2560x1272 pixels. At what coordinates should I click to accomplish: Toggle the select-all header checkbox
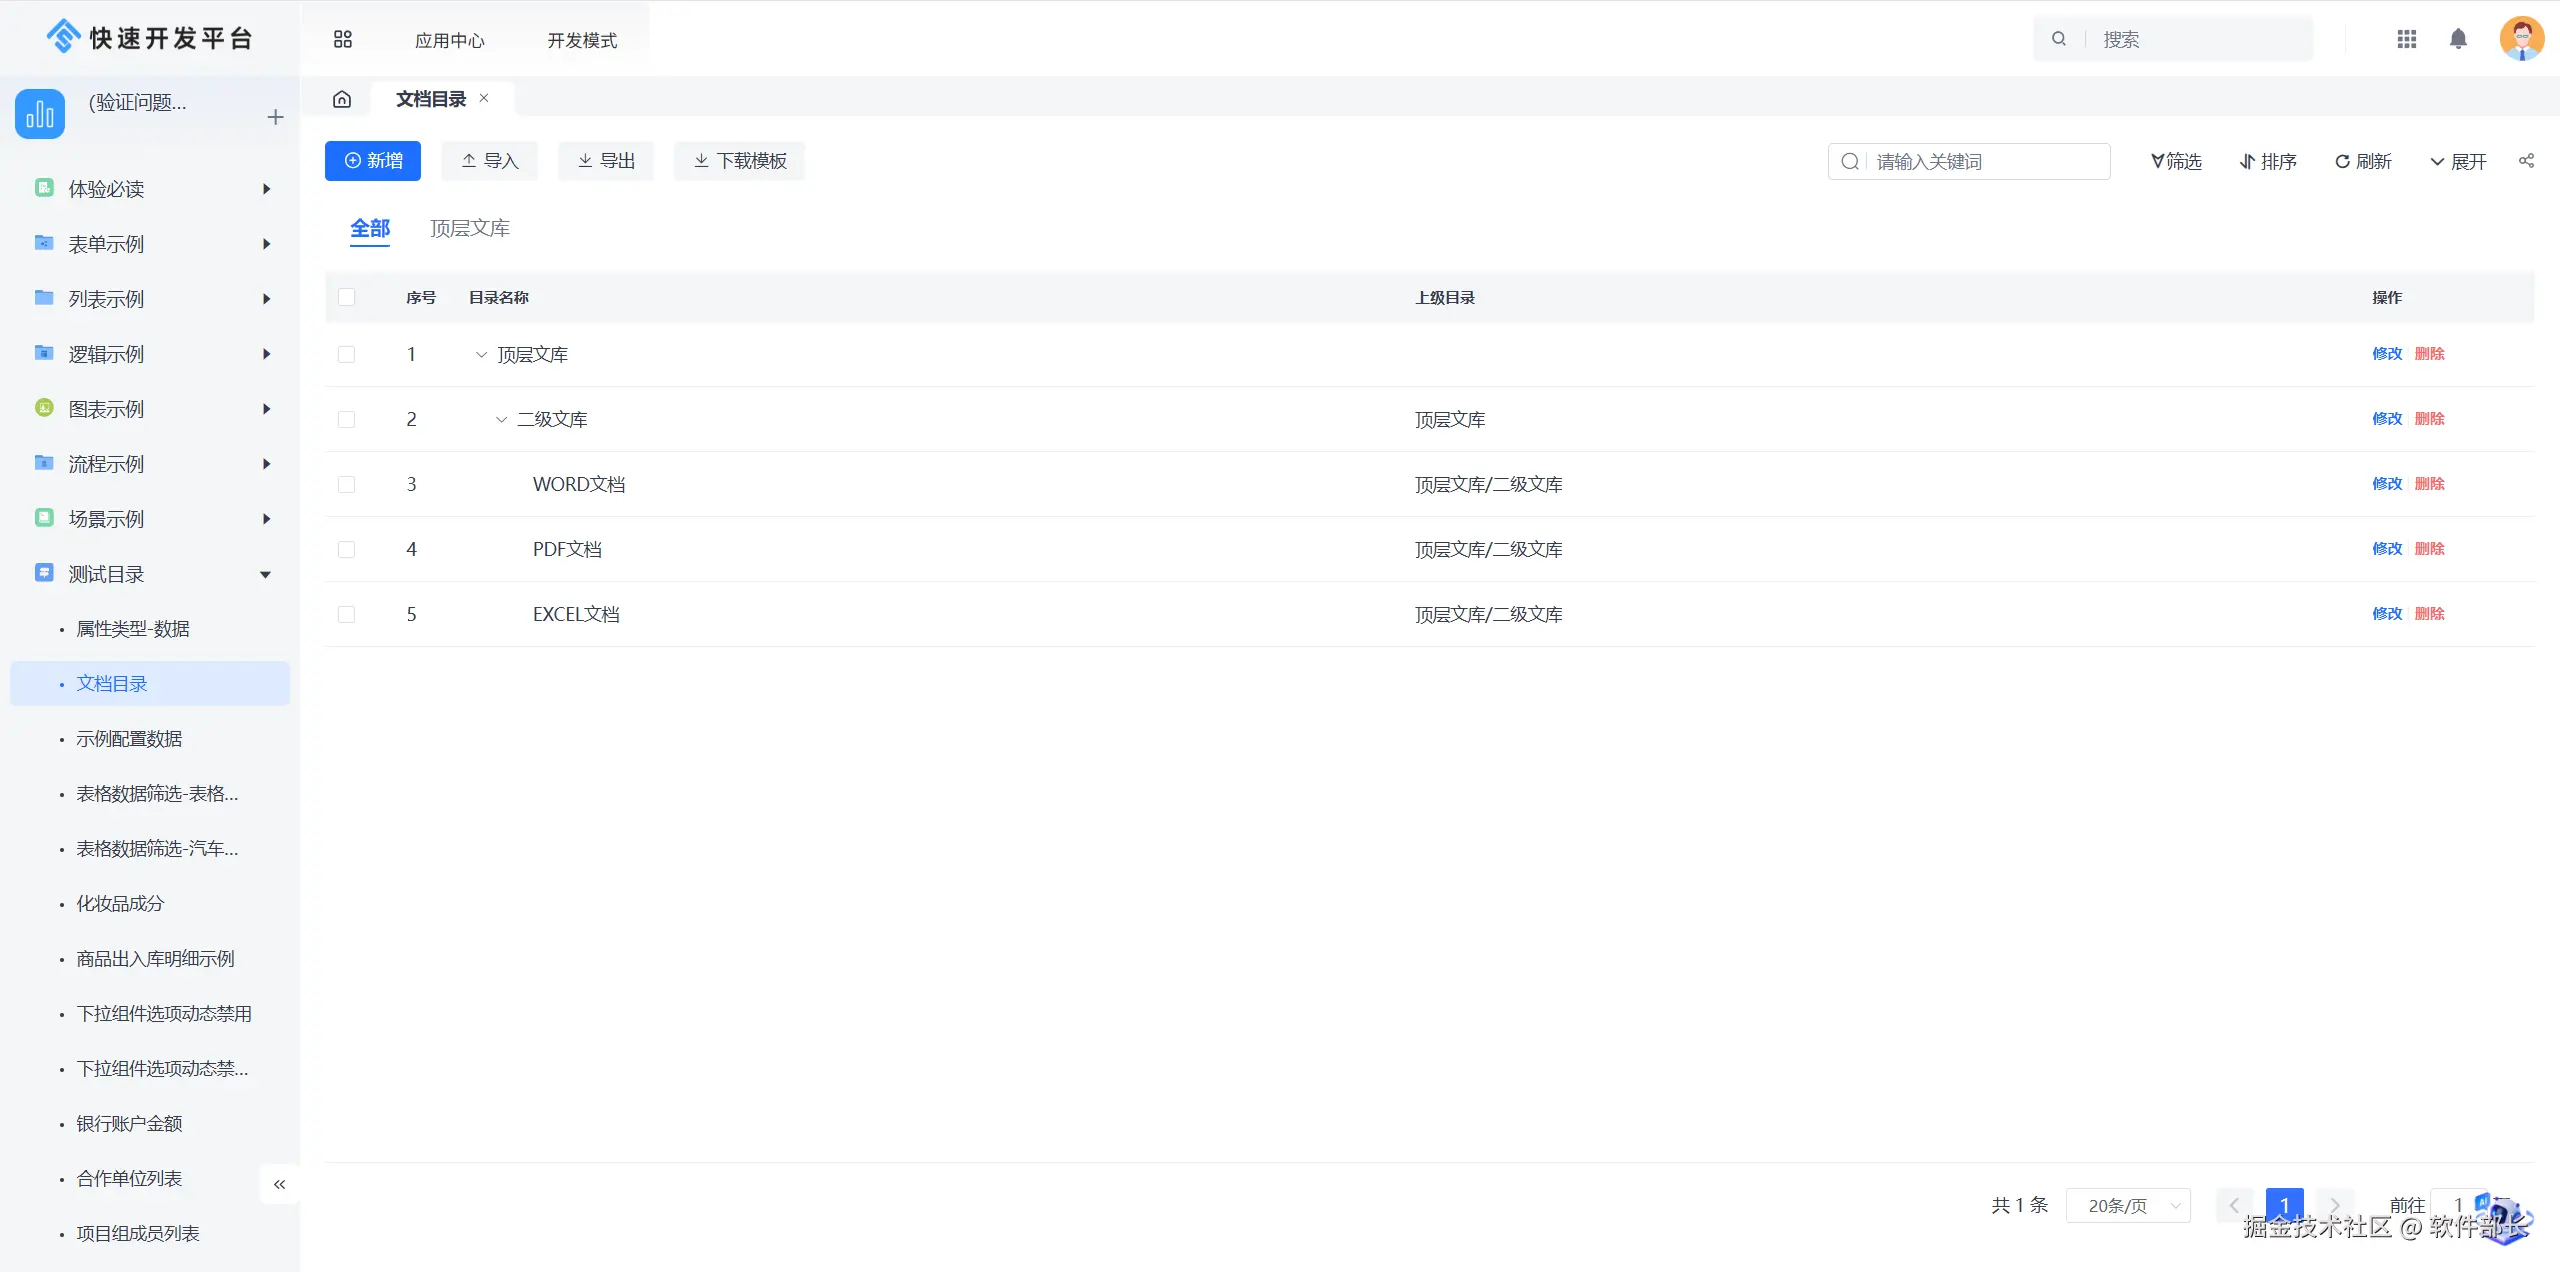[x=347, y=297]
